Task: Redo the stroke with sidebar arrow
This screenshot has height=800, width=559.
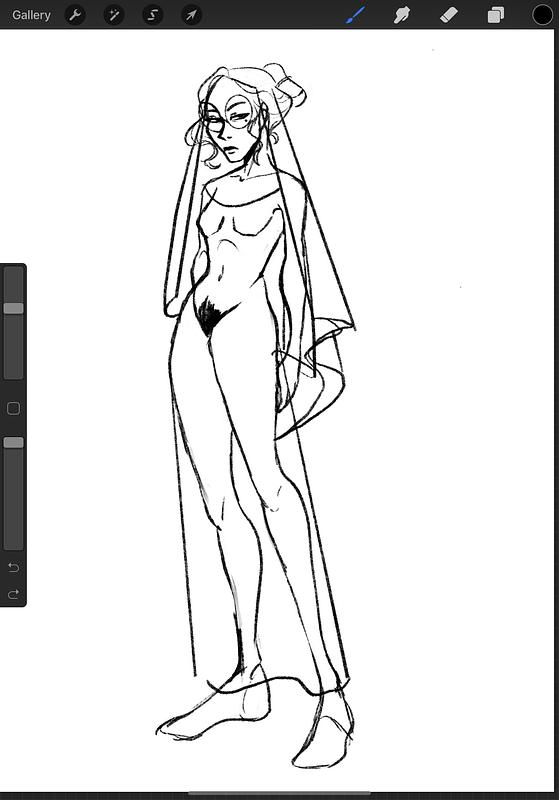Action: click(x=14, y=594)
